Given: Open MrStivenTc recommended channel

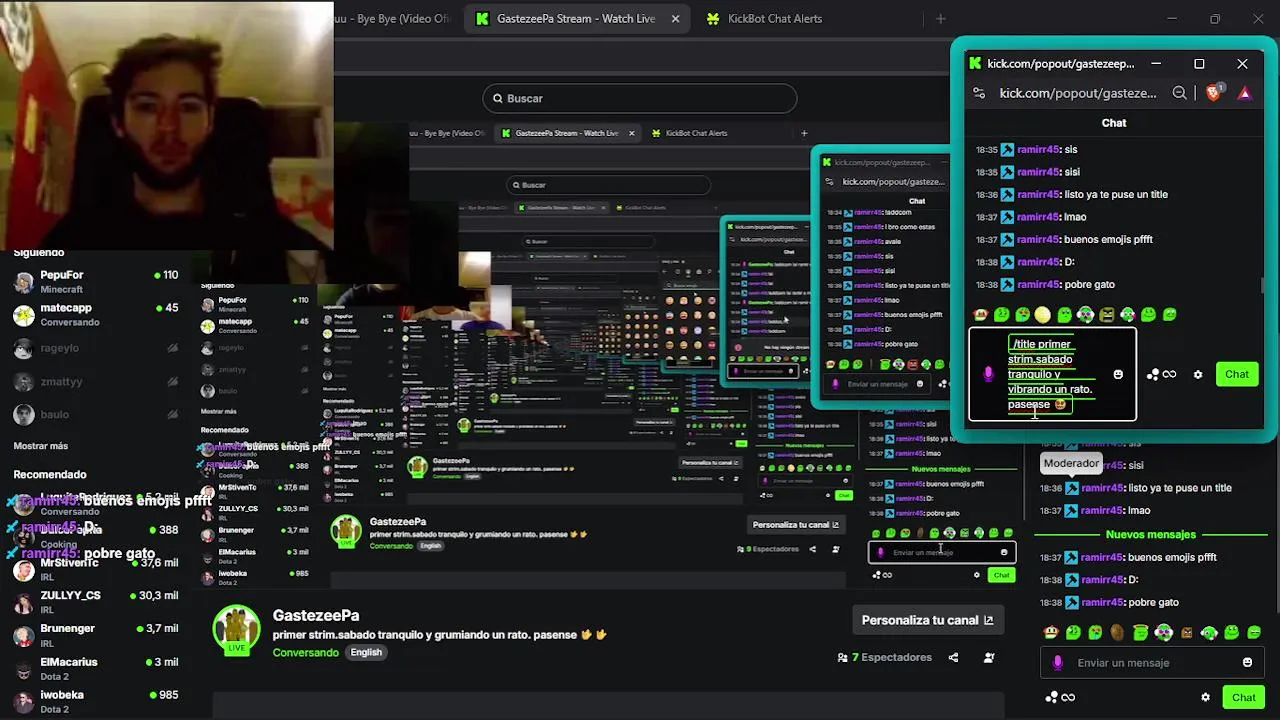Looking at the screenshot, I should (96, 569).
